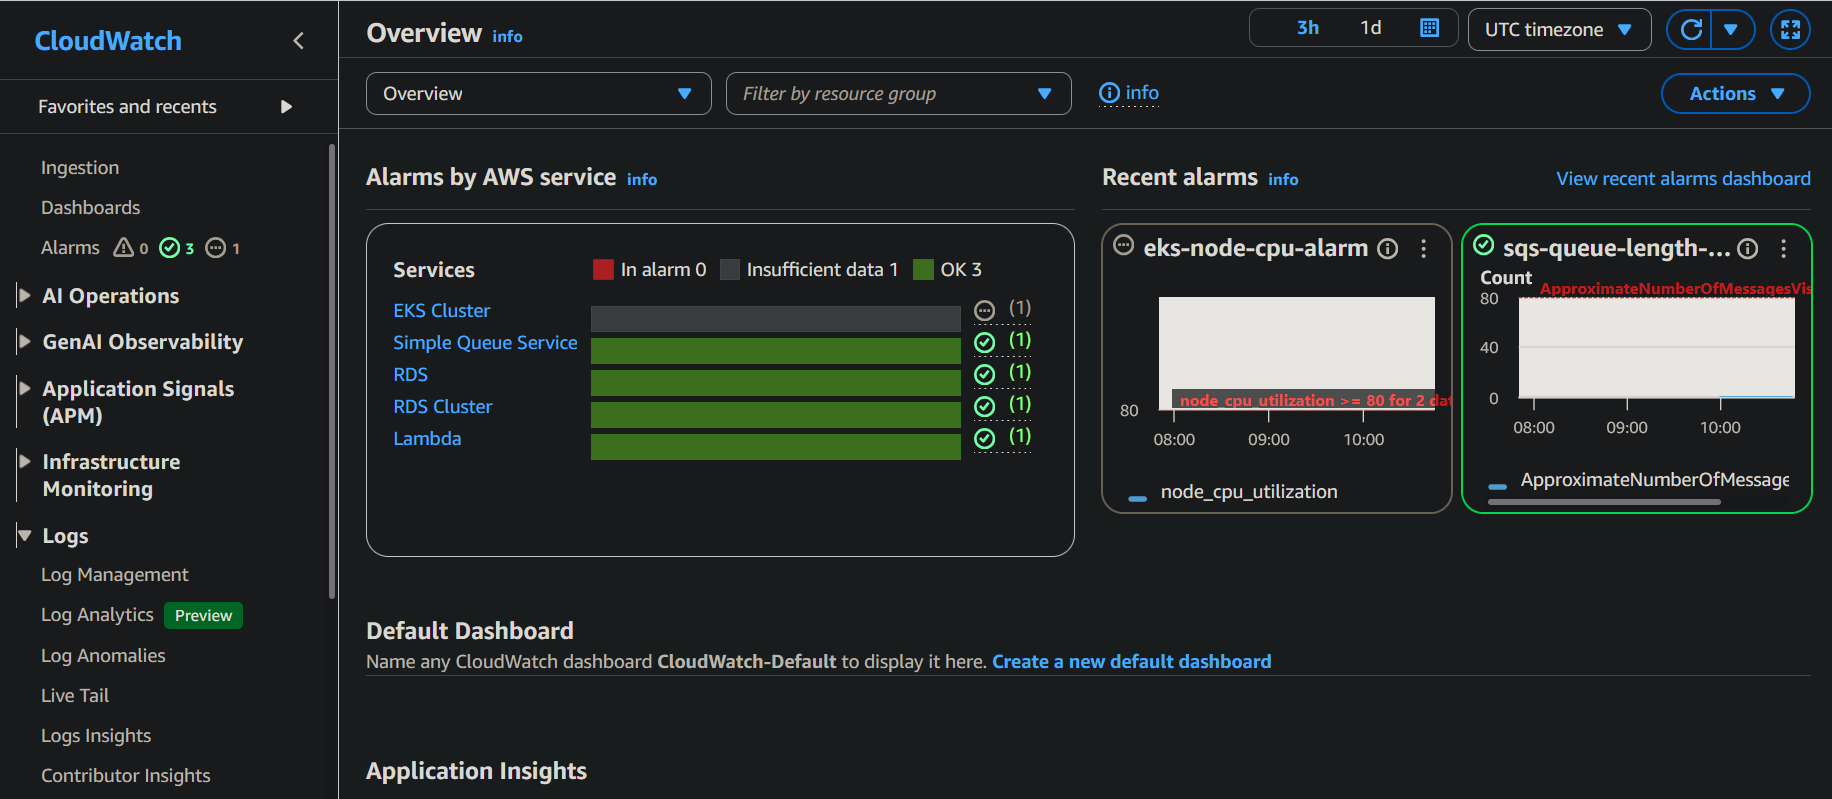
Task: Open the Overview view selector dropdown
Action: pos(538,93)
